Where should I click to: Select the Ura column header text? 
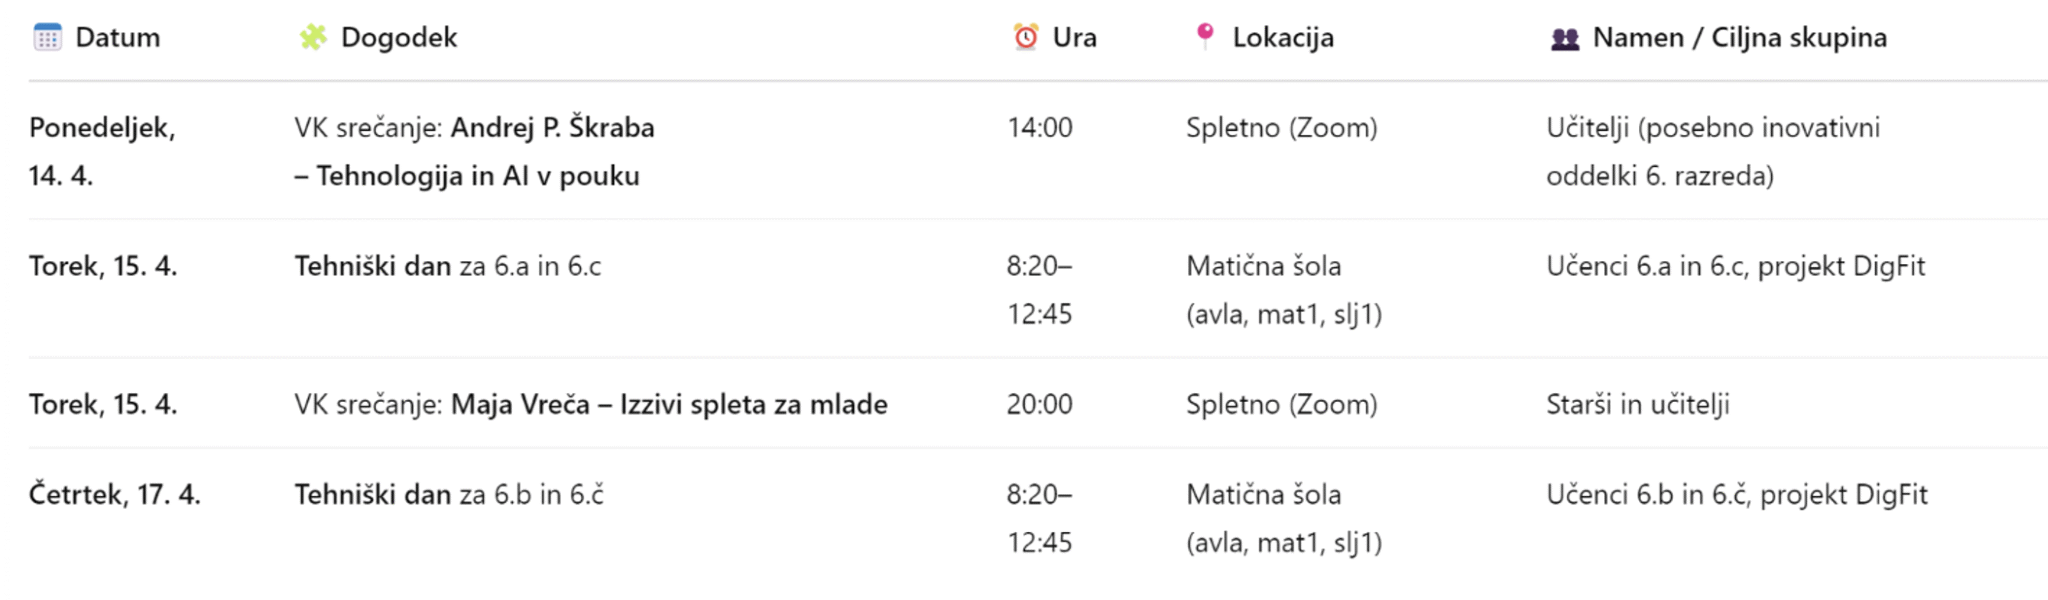point(1074,38)
